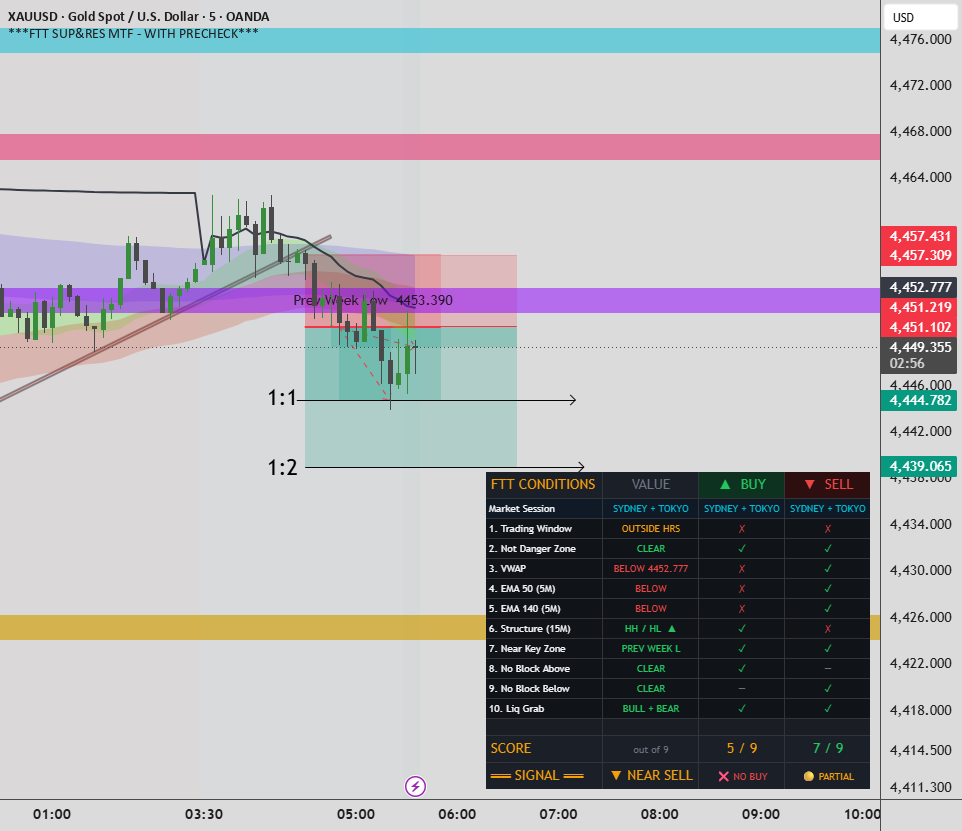Image resolution: width=962 pixels, height=831 pixels.
Task: Click the Prev Week Low 4453.390 label
Action: tap(373, 300)
